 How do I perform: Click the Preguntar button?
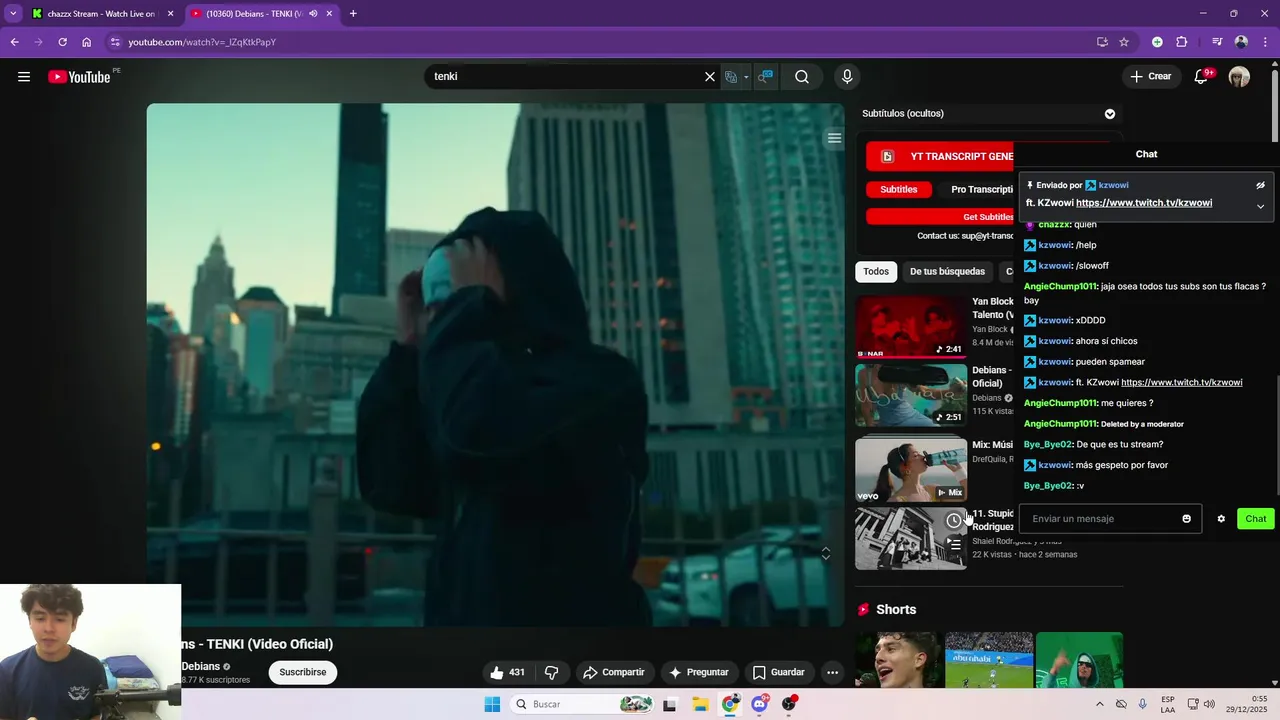coord(698,672)
